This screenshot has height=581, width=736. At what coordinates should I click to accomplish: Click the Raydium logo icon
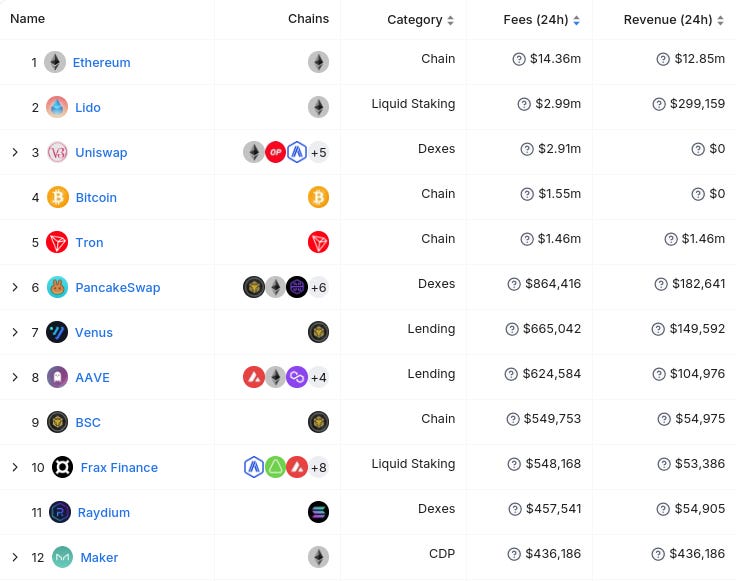[x=60, y=512]
